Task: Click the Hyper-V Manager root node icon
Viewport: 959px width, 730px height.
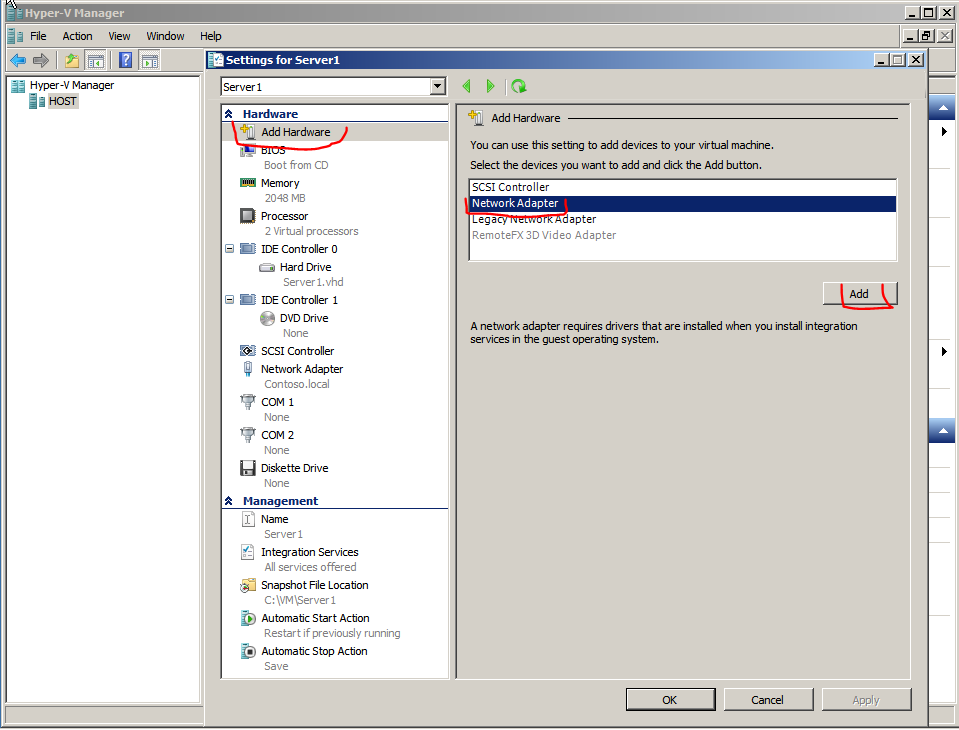Action: [x=18, y=86]
